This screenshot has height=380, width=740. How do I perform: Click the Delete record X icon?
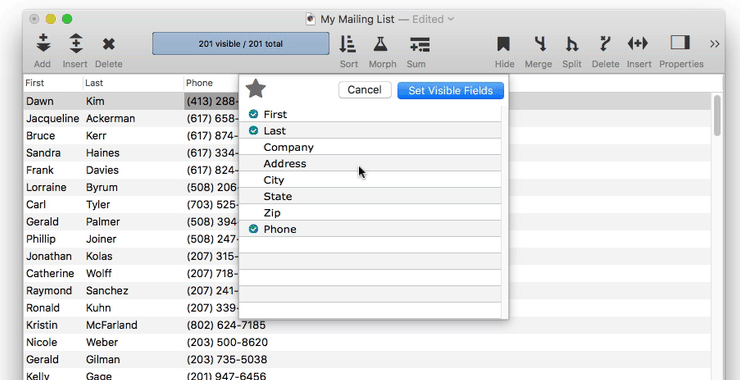(109, 44)
